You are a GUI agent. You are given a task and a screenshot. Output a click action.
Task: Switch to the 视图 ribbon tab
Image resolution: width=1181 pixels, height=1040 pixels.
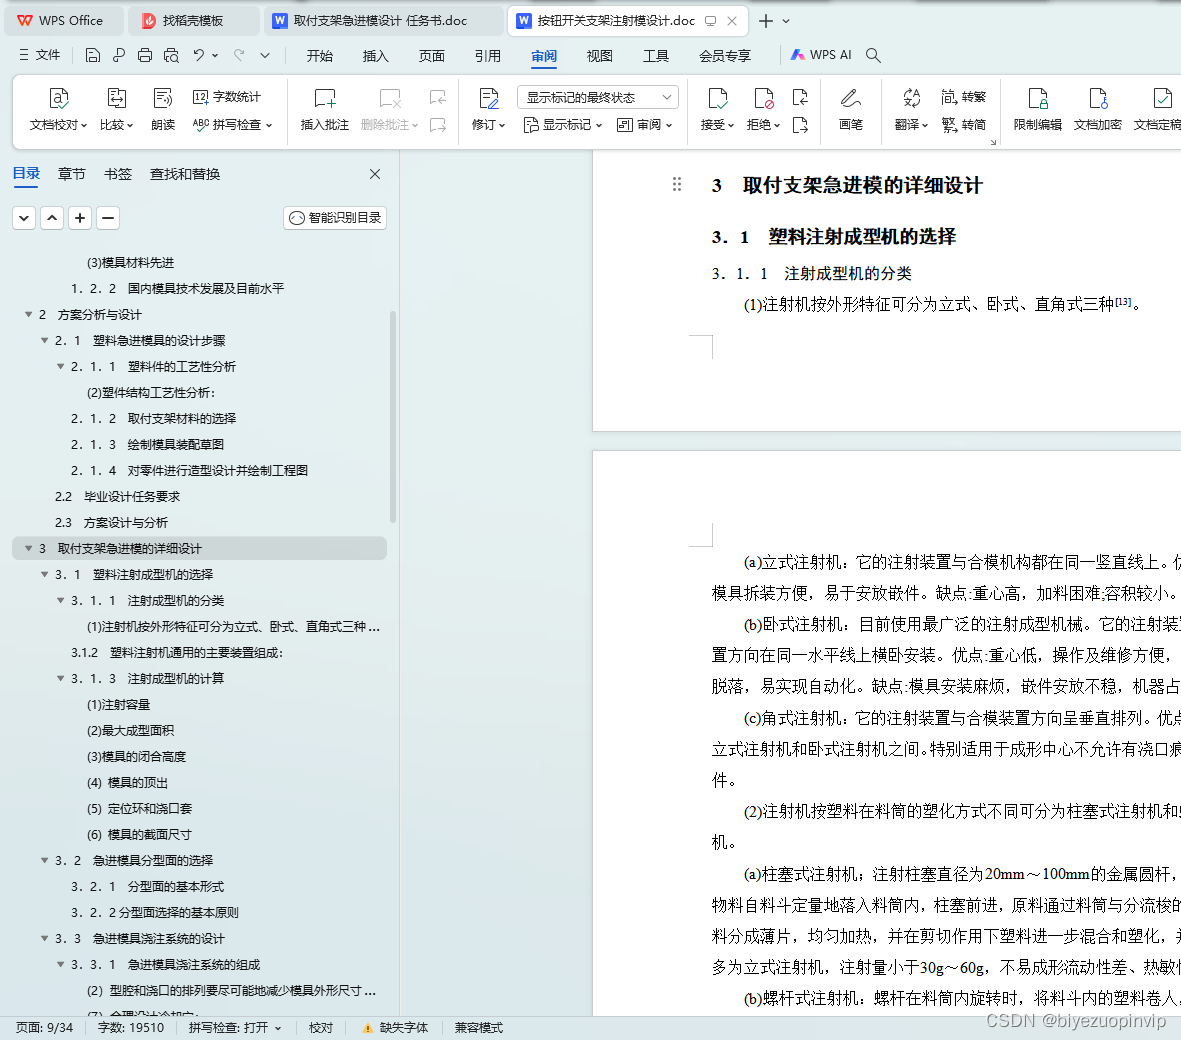pos(600,56)
